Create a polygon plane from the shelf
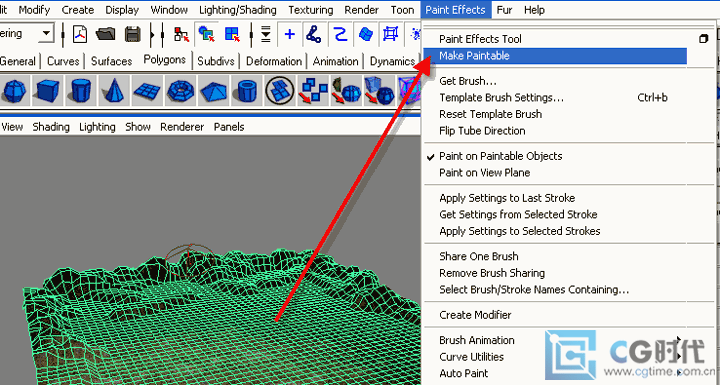This screenshot has height=385, width=720. pyautogui.click(x=147, y=91)
